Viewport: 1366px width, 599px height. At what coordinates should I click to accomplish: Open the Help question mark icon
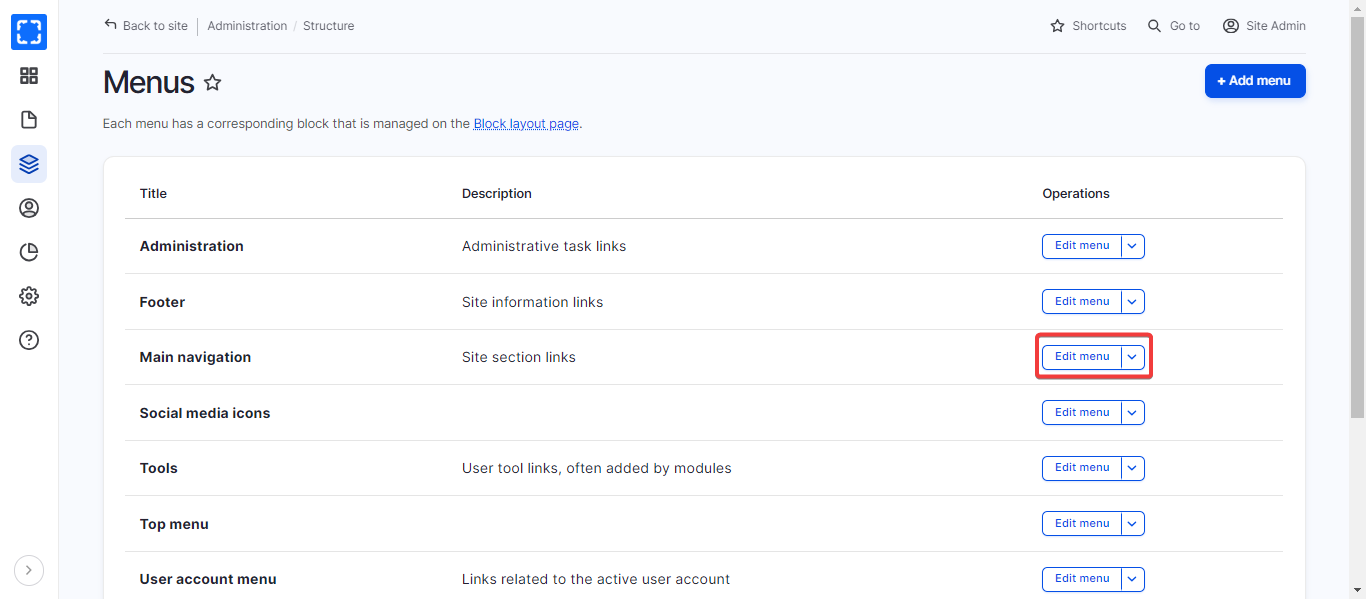[x=29, y=340]
